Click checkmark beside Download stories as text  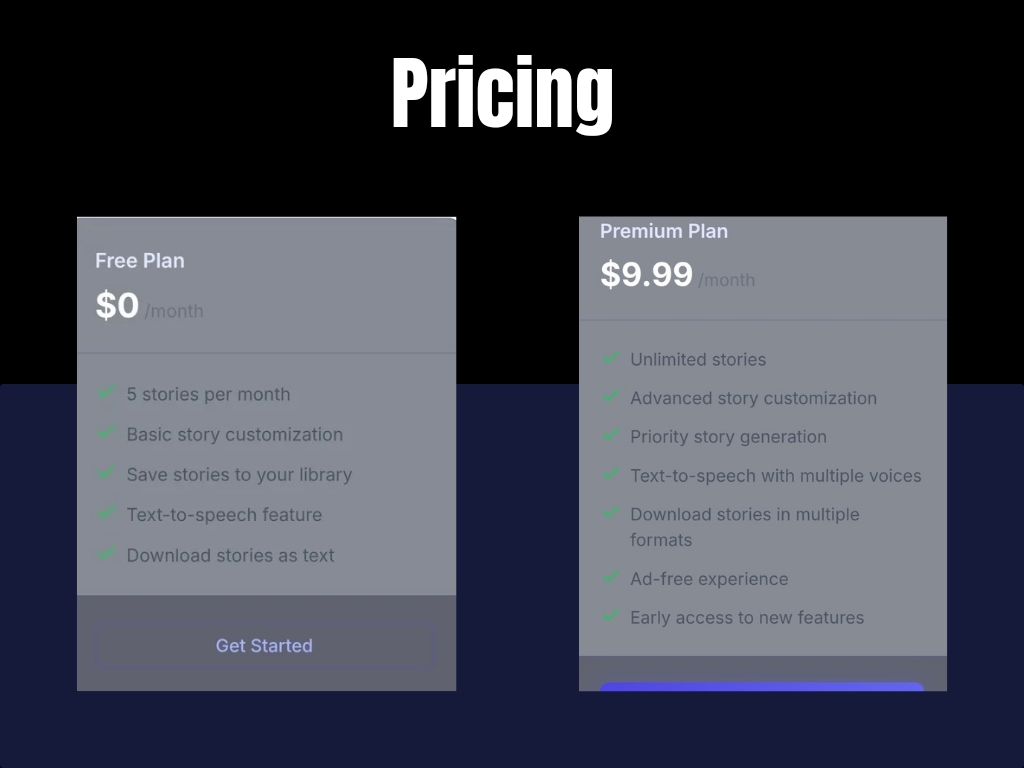tap(107, 553)
